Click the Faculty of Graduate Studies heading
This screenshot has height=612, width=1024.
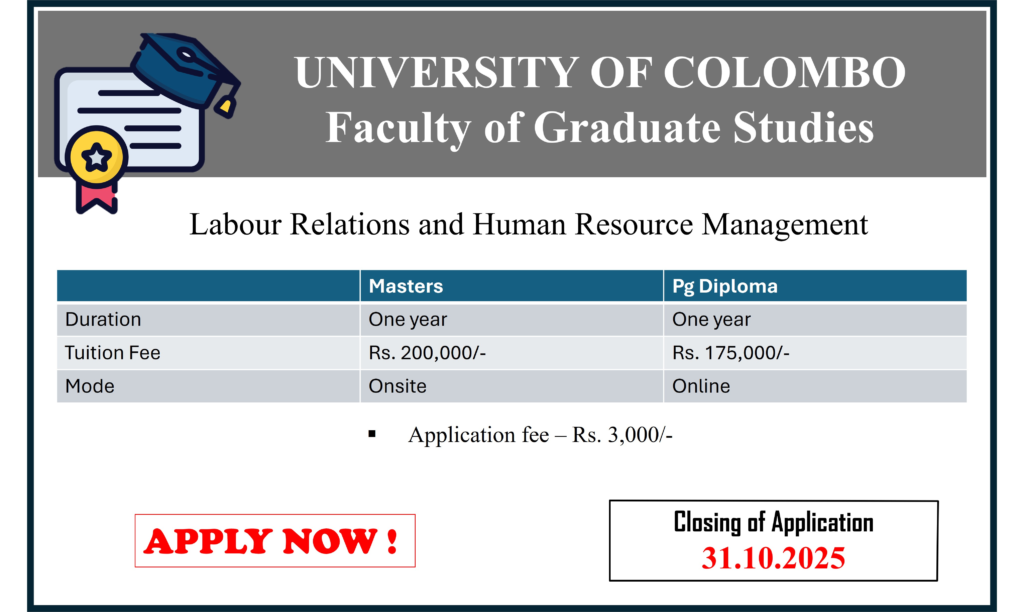click(x=599, y=128)
